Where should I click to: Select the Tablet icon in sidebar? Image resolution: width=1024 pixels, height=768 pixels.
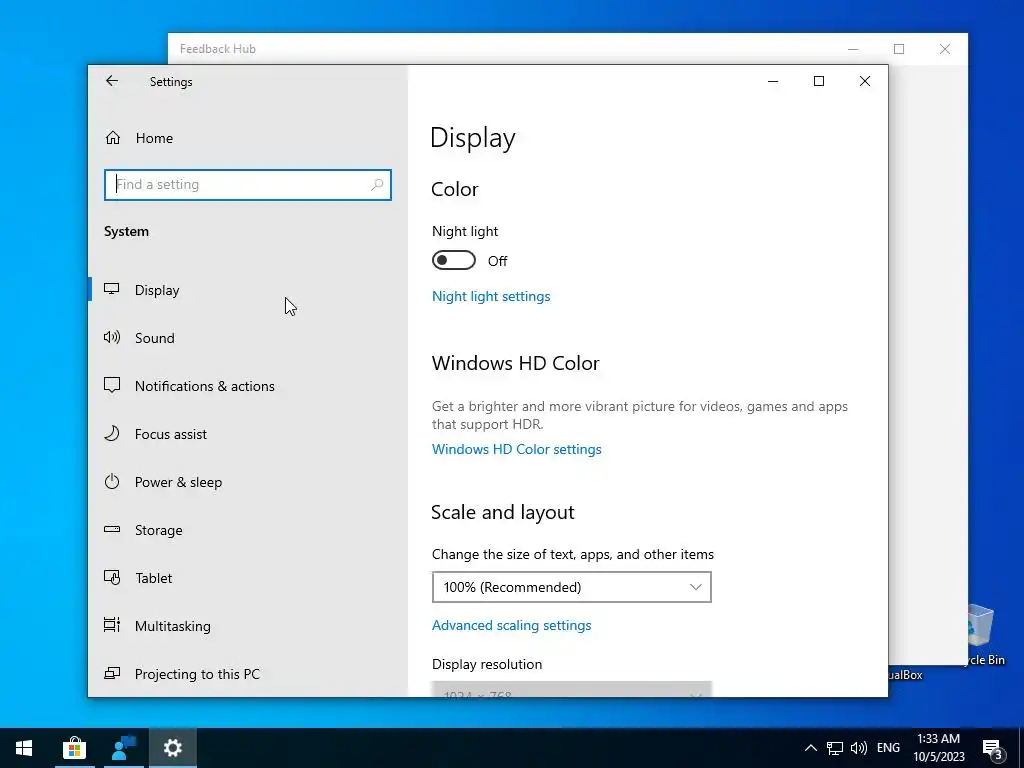point(112,578)
